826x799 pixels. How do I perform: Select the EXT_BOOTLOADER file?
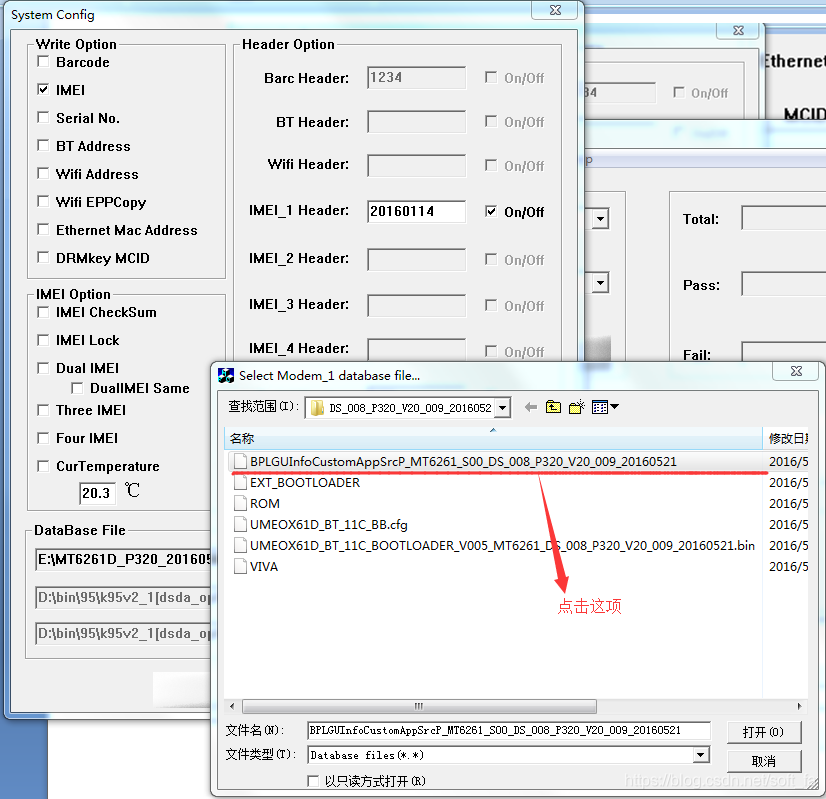[x=305, y=482]
